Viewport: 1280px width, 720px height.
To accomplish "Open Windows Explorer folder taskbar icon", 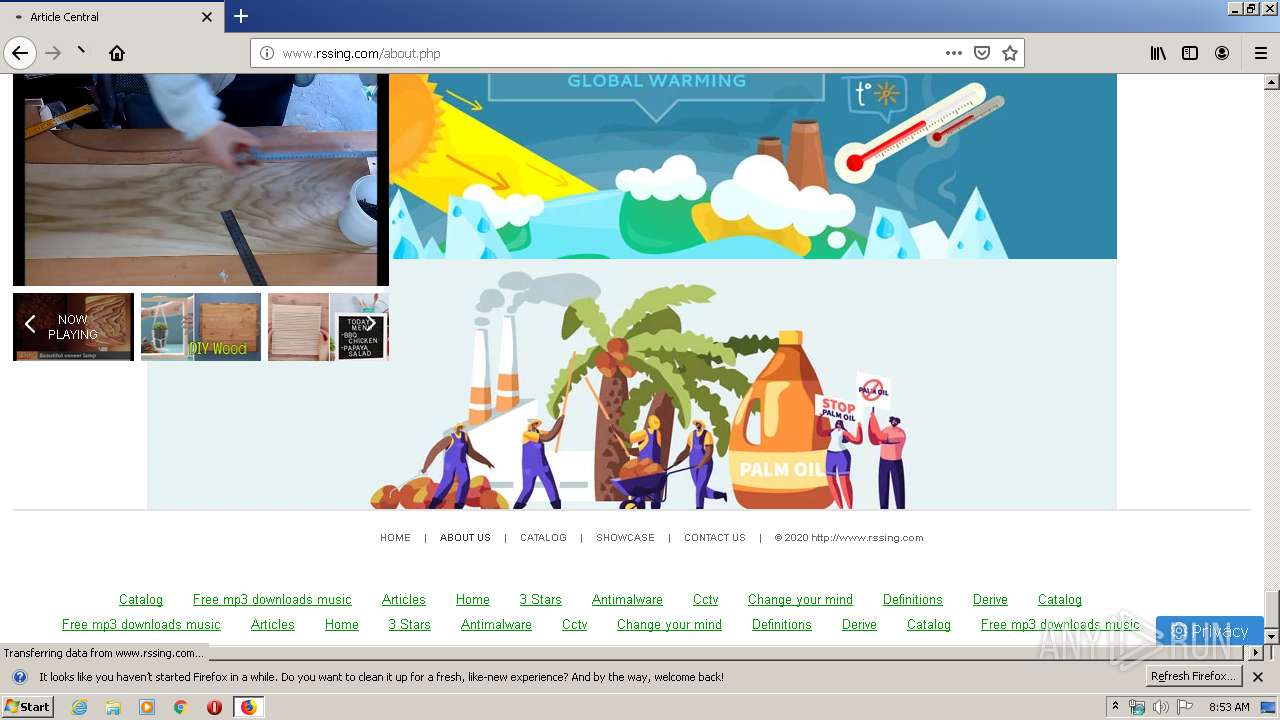I will pos(113,707).
